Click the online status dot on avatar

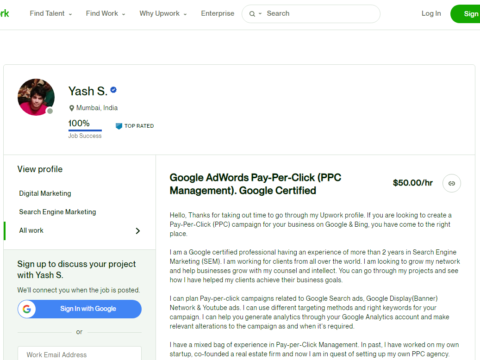click(x=50, y=111)
